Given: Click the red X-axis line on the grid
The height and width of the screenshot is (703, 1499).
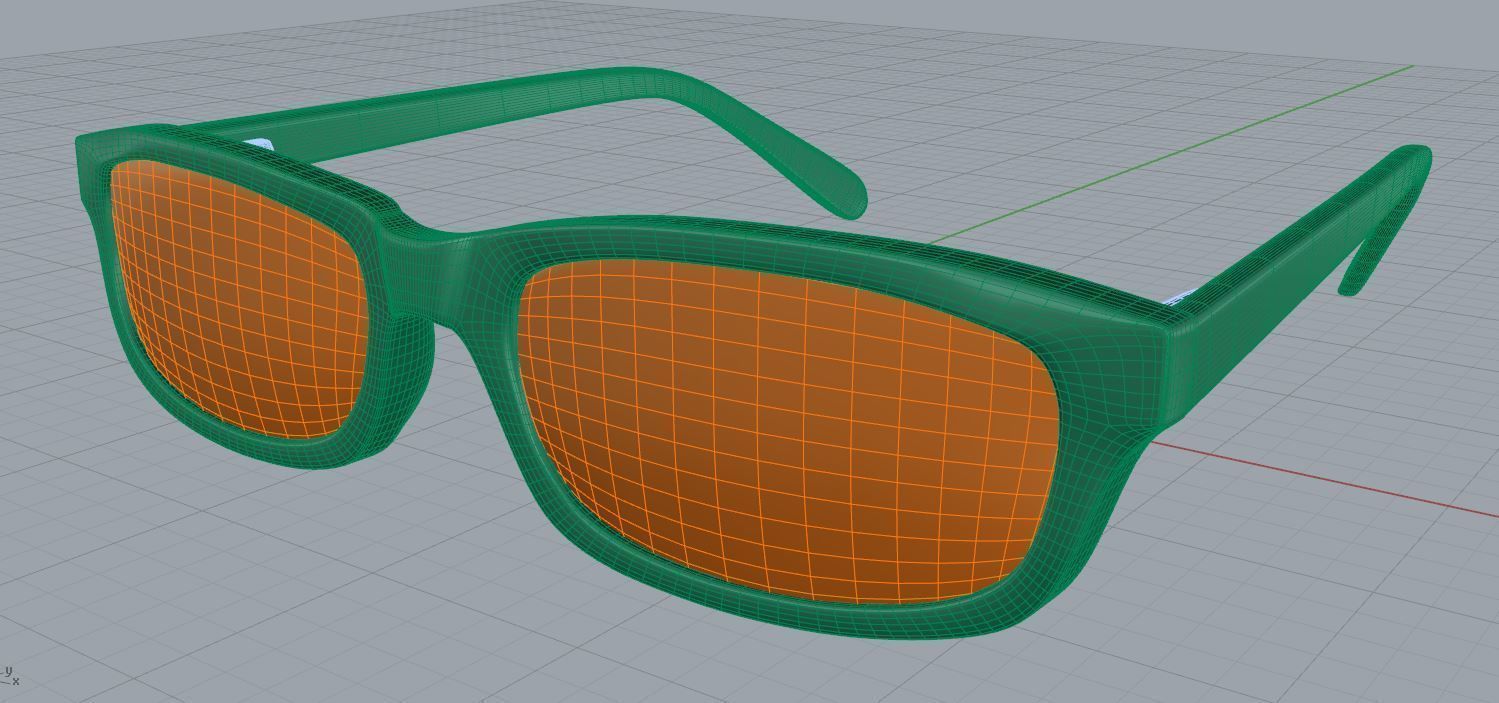Looking at the screenshot, I should coord(1325,479).
